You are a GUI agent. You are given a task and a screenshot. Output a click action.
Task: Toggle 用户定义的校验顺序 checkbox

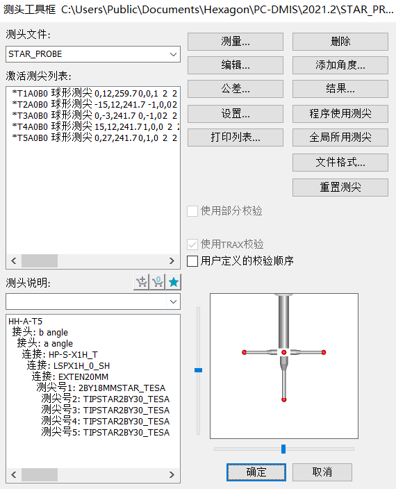coord(192,261)
